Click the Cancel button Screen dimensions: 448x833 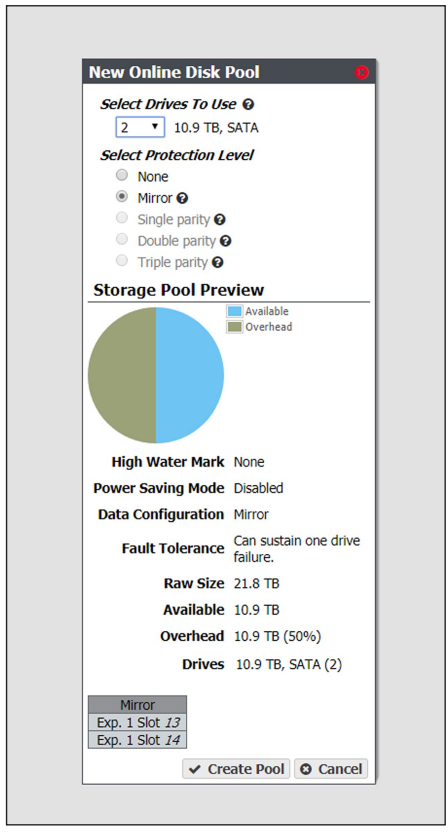click(x=331, y=769)
